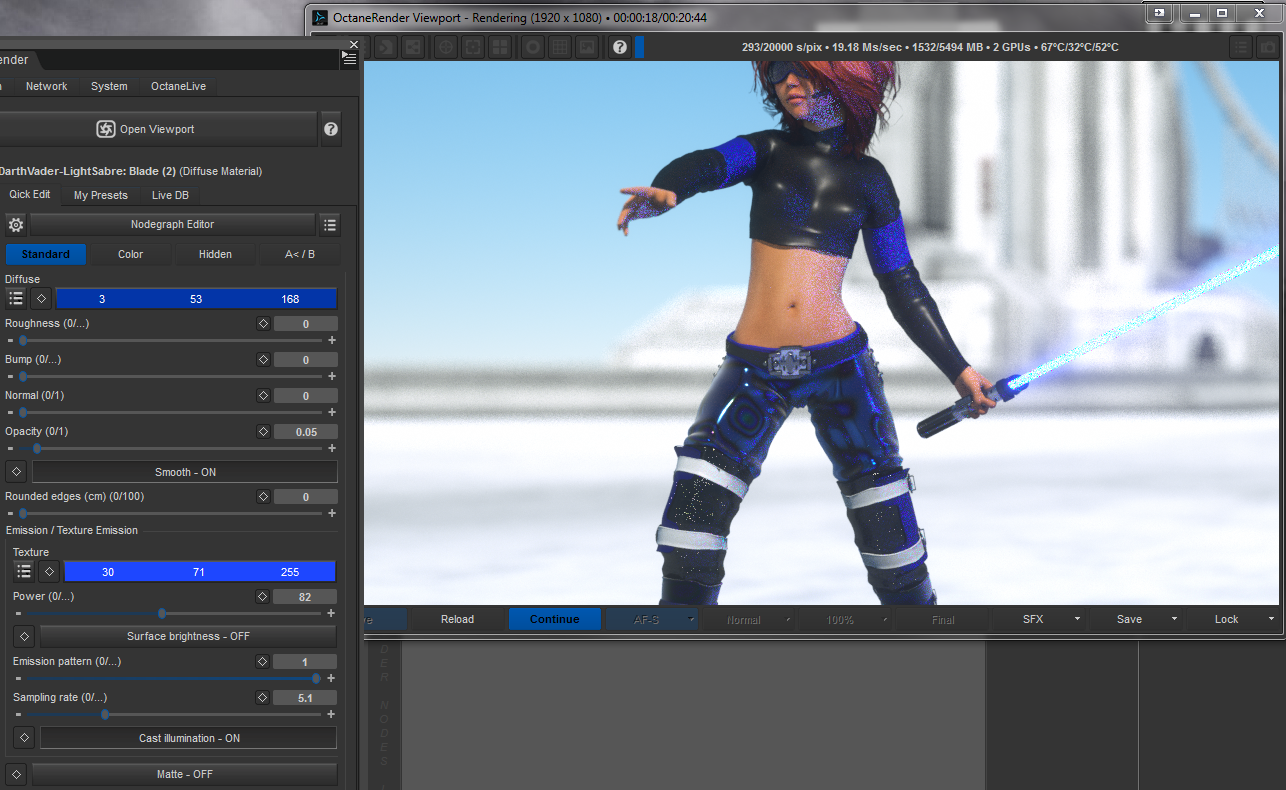Click the Diffuse blue color swatch
1286x790 pixels.
point(196,298)
